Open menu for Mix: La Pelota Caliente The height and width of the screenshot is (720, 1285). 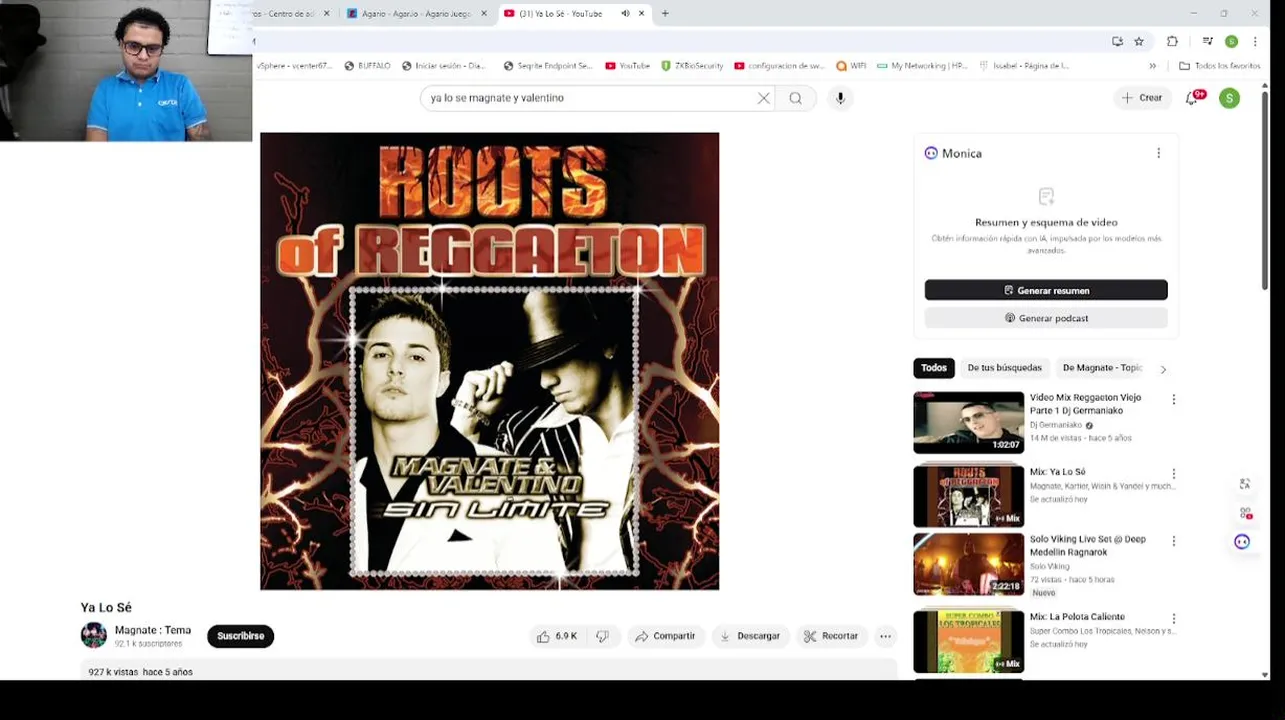point(1173,619)
